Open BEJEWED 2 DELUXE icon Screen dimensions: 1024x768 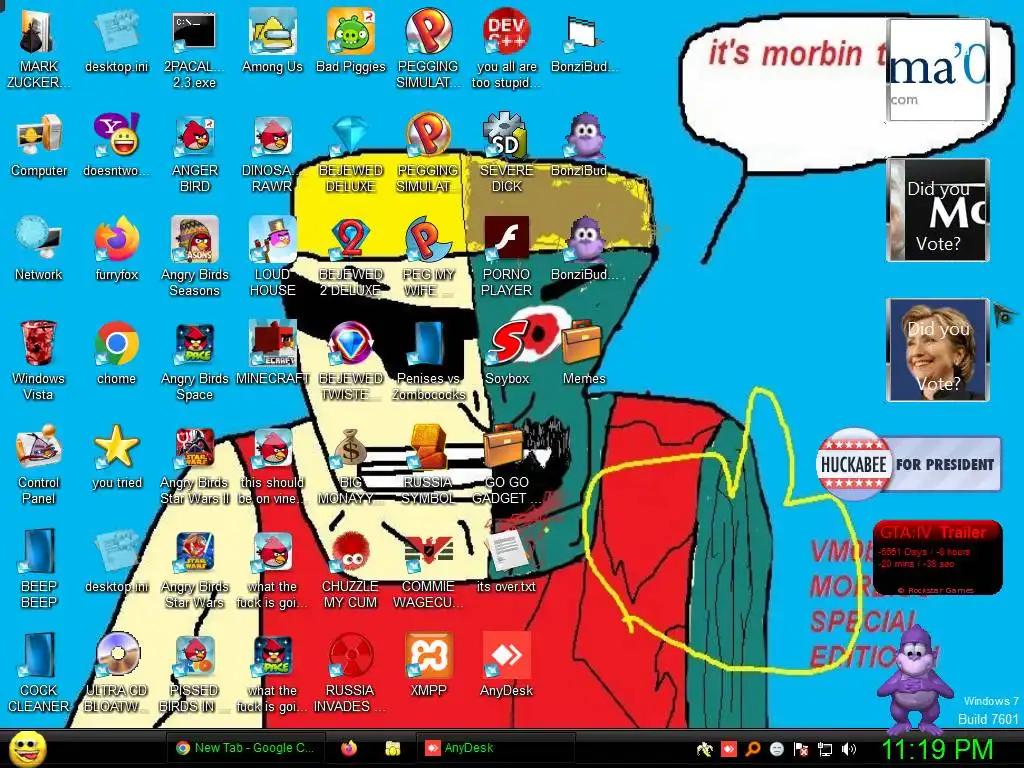point(351,256)
